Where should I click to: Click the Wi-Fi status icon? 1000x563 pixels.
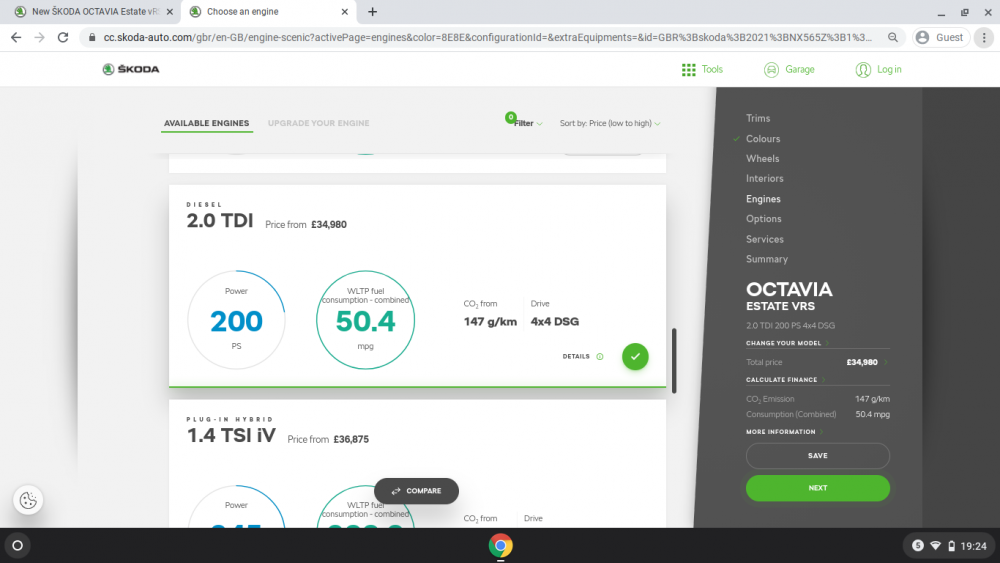pyautogui.click(x=936, y=546)
